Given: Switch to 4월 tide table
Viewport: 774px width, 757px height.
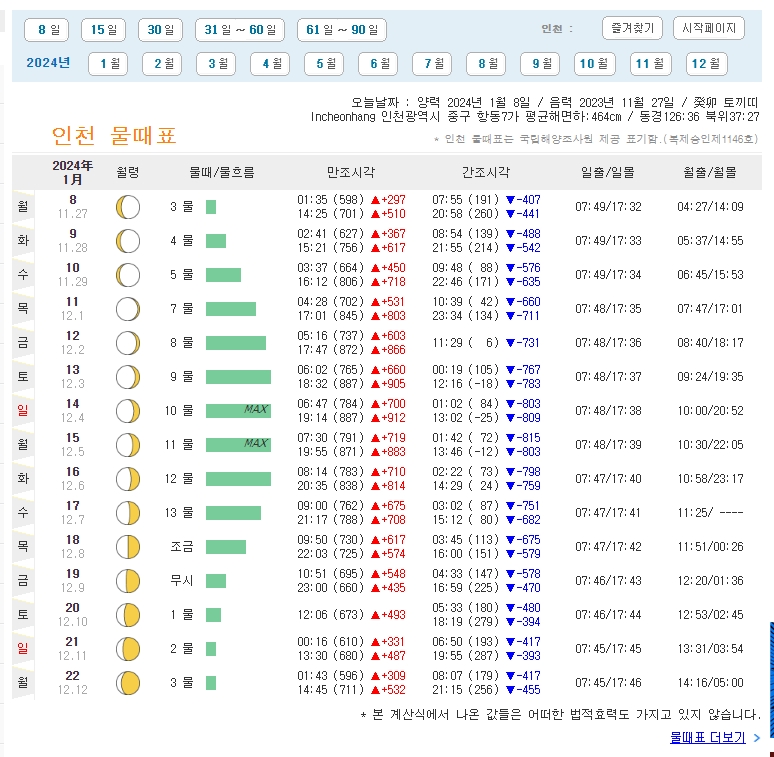Looking at the screenshot, I should pos(270,64).
